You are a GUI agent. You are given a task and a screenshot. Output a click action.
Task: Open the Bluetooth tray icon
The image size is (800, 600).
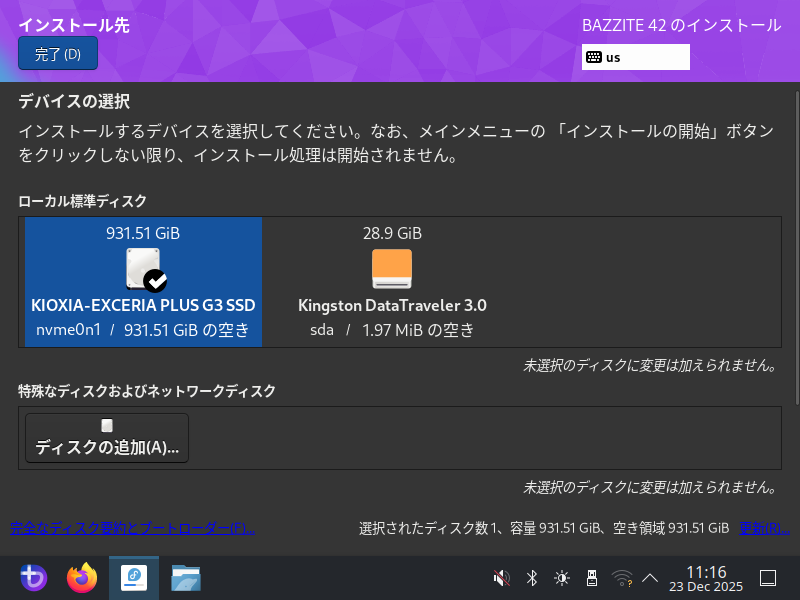point(532,578)
